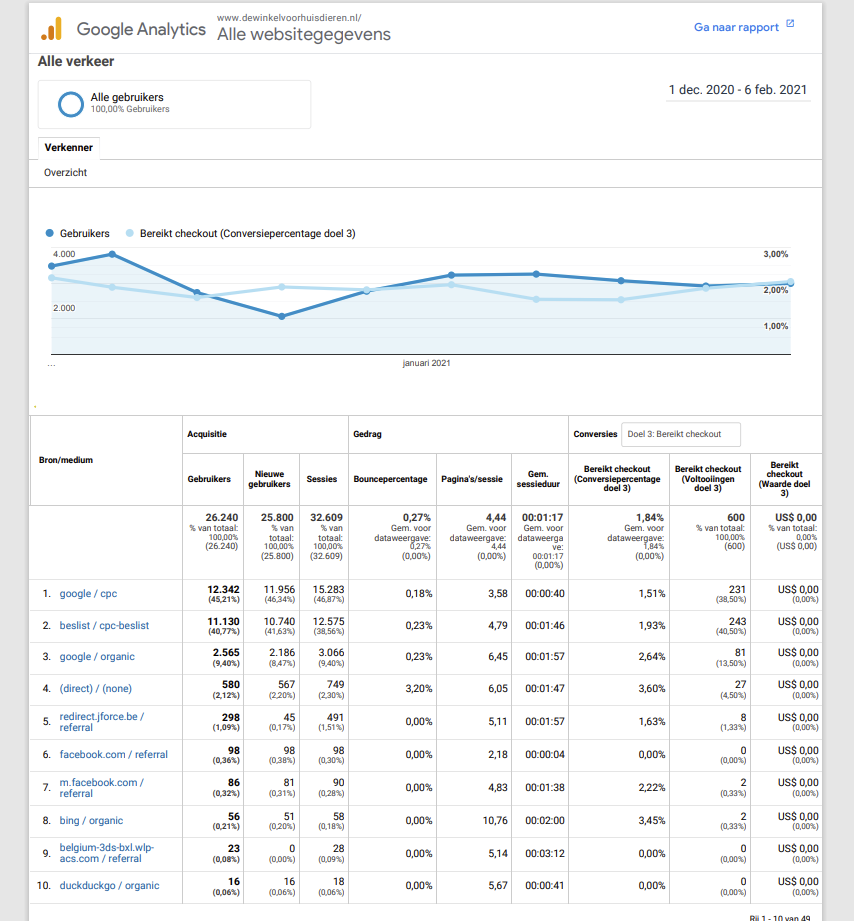854x921 pixels.
Task: Click the Gebruikers legend label above the chart
Action: (85, 233)
